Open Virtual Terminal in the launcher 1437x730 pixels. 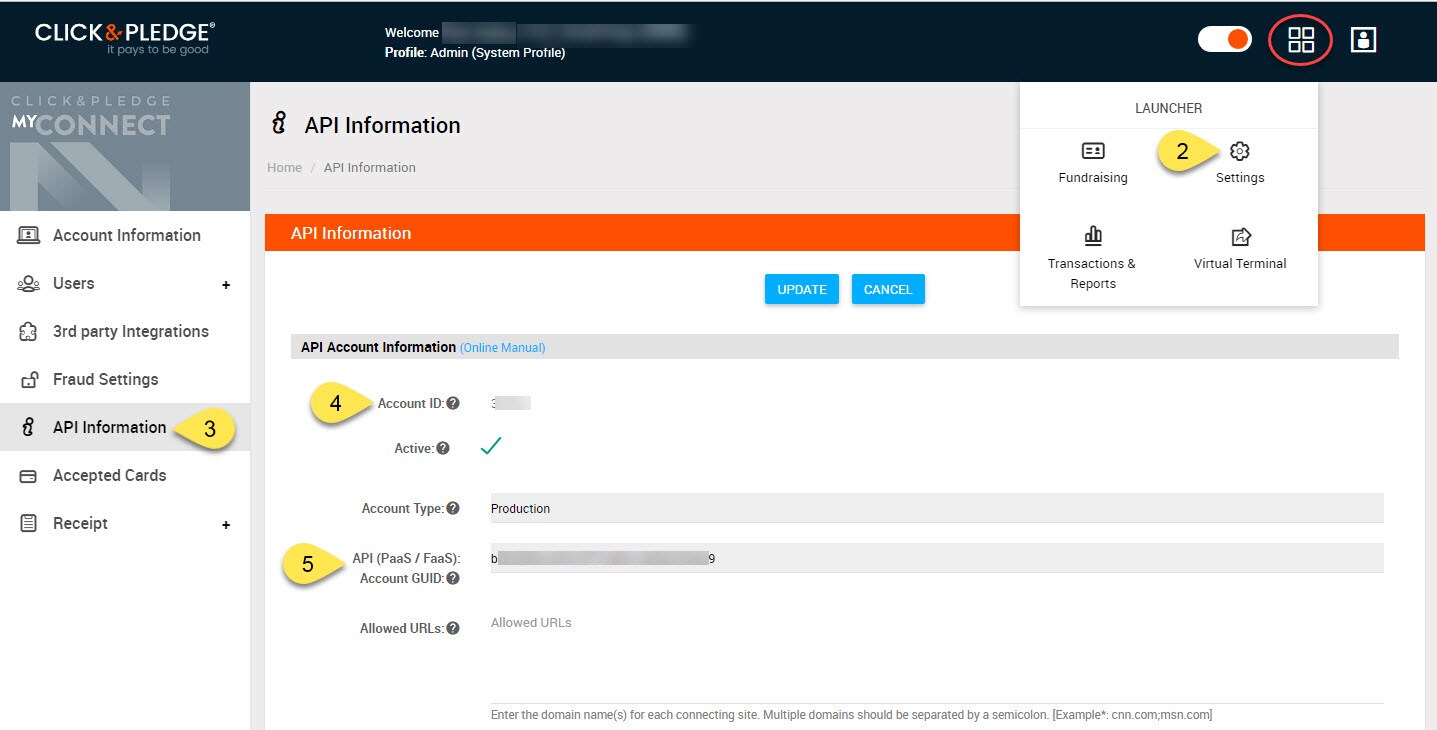1240,249
